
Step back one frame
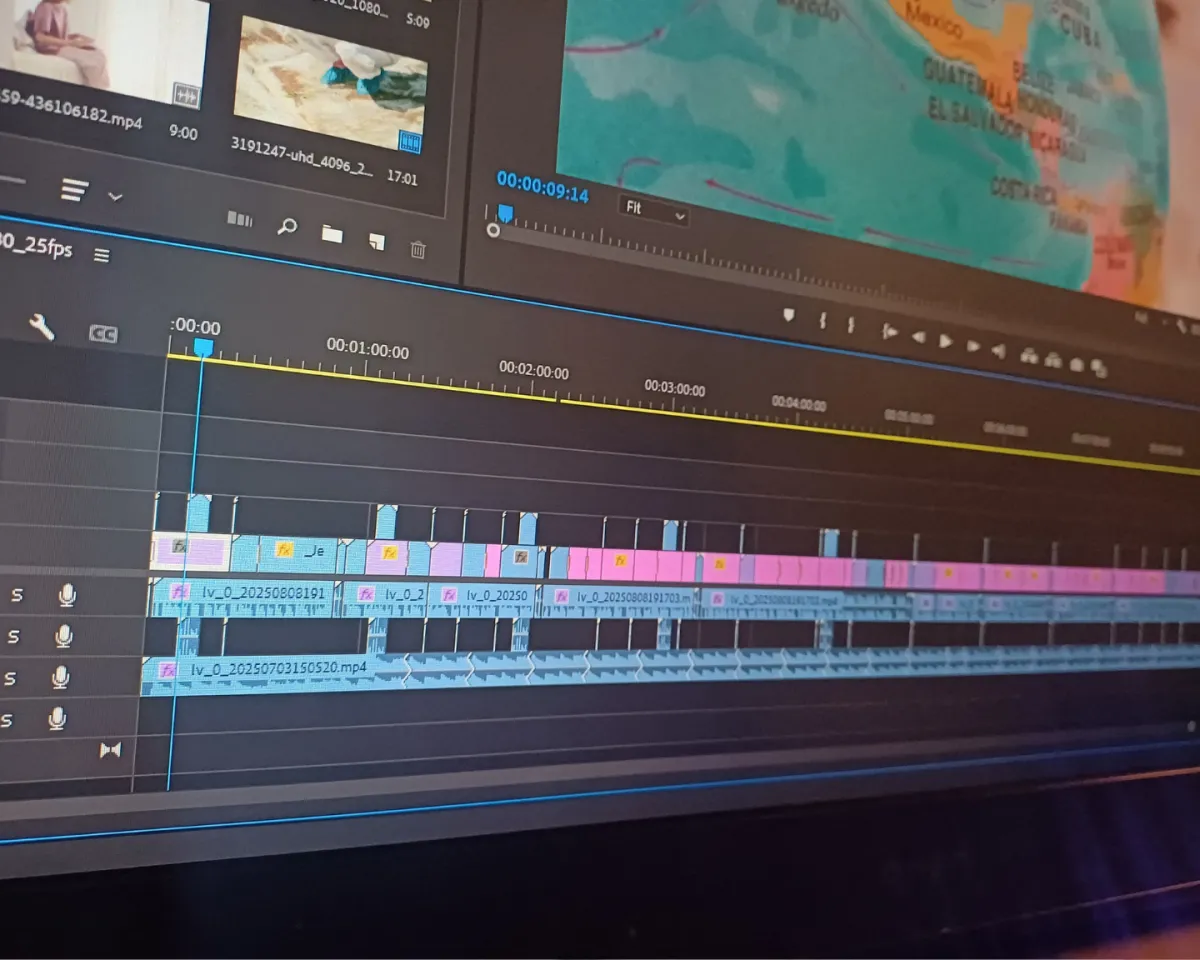click(x=918, y=336)
